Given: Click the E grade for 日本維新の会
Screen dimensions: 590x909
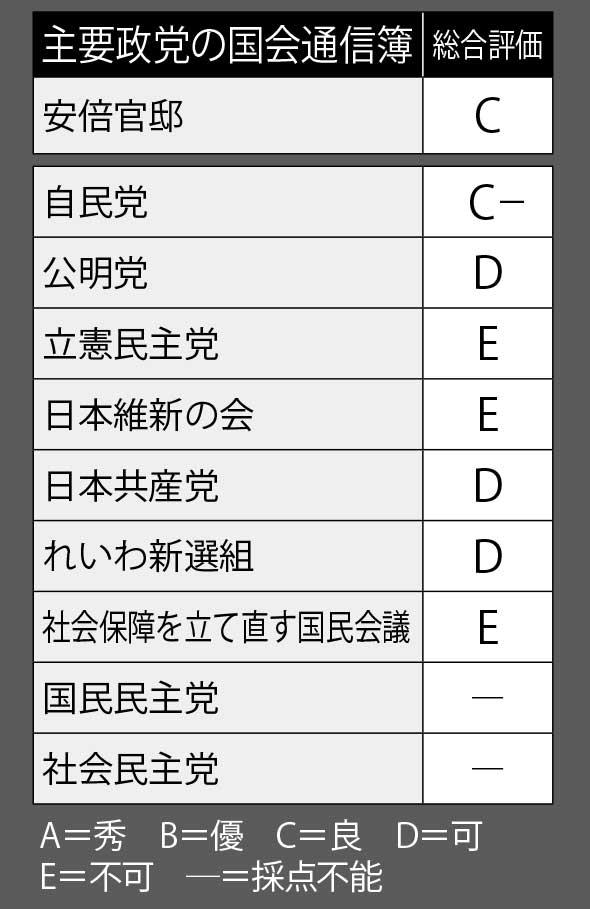Looking at the screenshot, I should point(488,414).
